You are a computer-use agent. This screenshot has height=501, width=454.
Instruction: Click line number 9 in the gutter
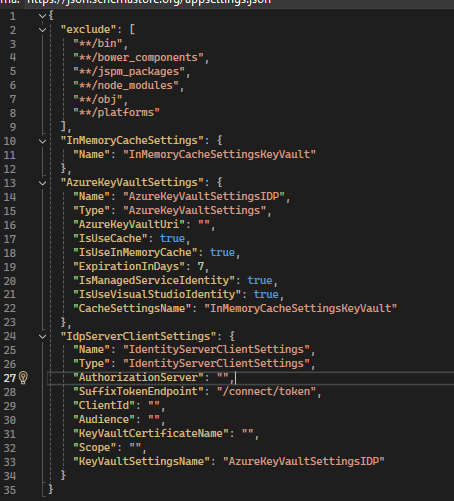tap(13, 127)
